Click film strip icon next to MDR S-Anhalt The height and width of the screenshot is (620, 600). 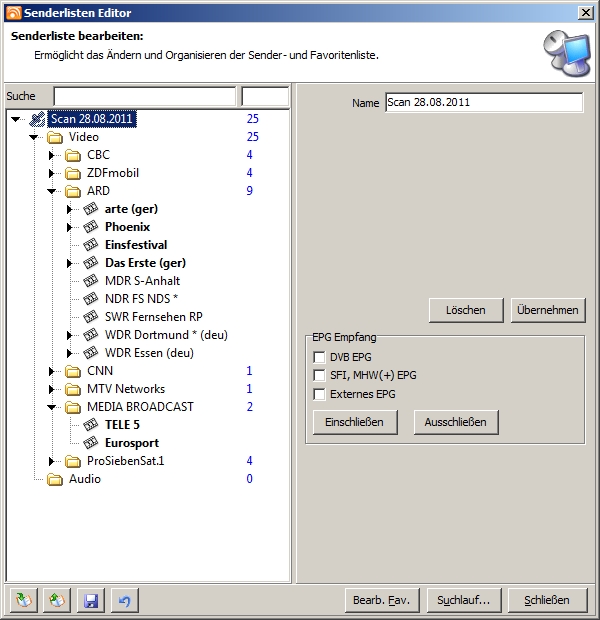pyautogui.click(x=91, y=280)
